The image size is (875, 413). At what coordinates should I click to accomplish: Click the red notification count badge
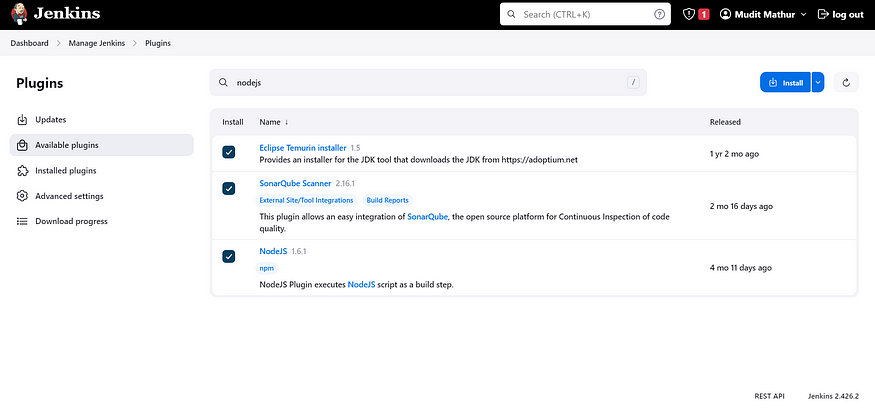704,15
